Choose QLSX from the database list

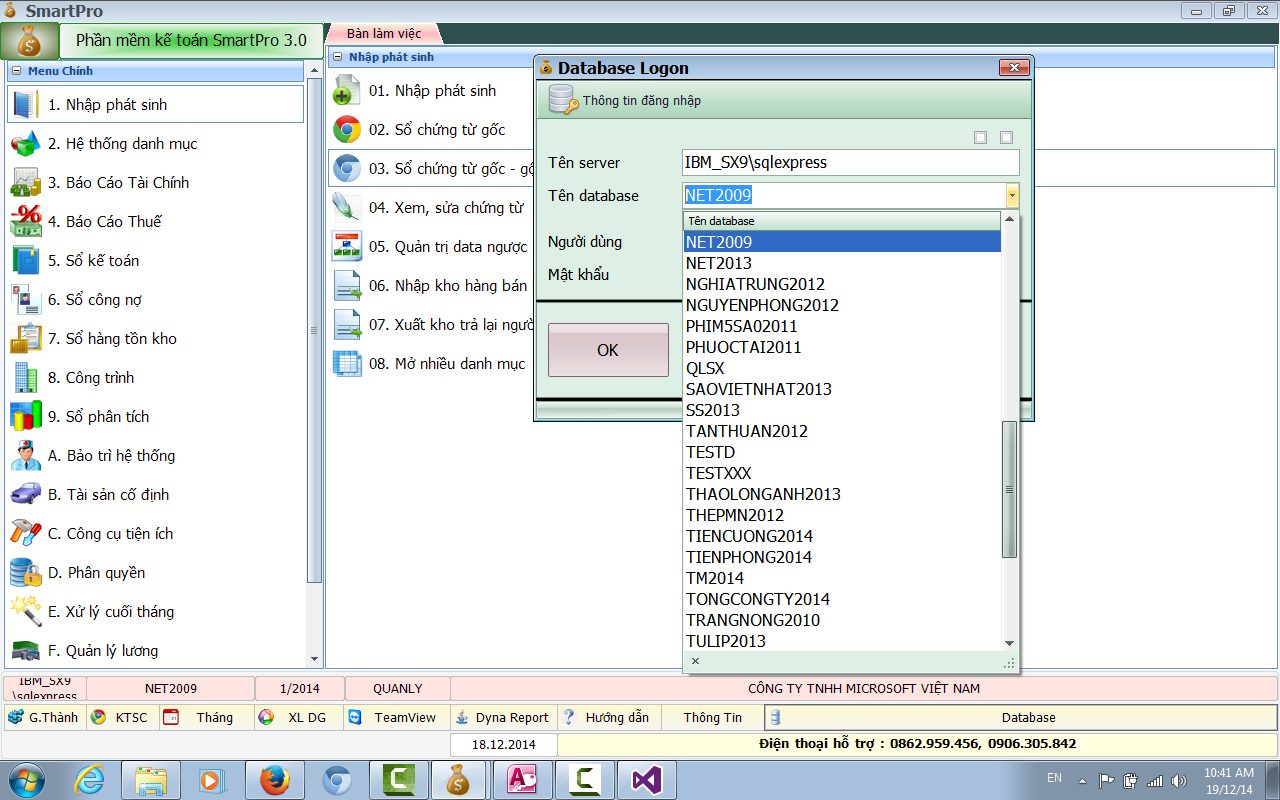(842, 368)
